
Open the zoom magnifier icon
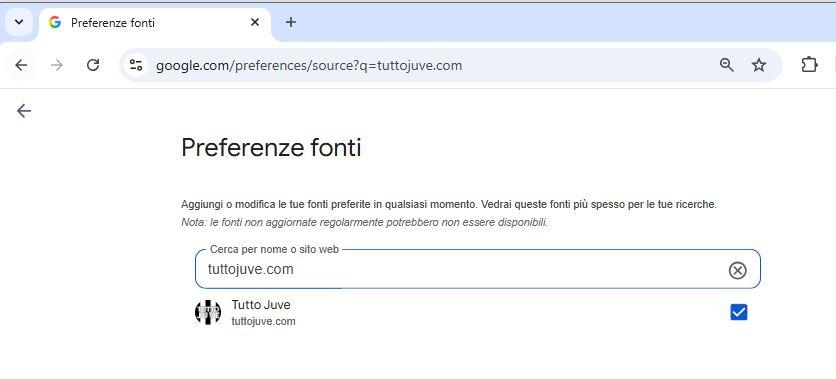coord(726,65)
